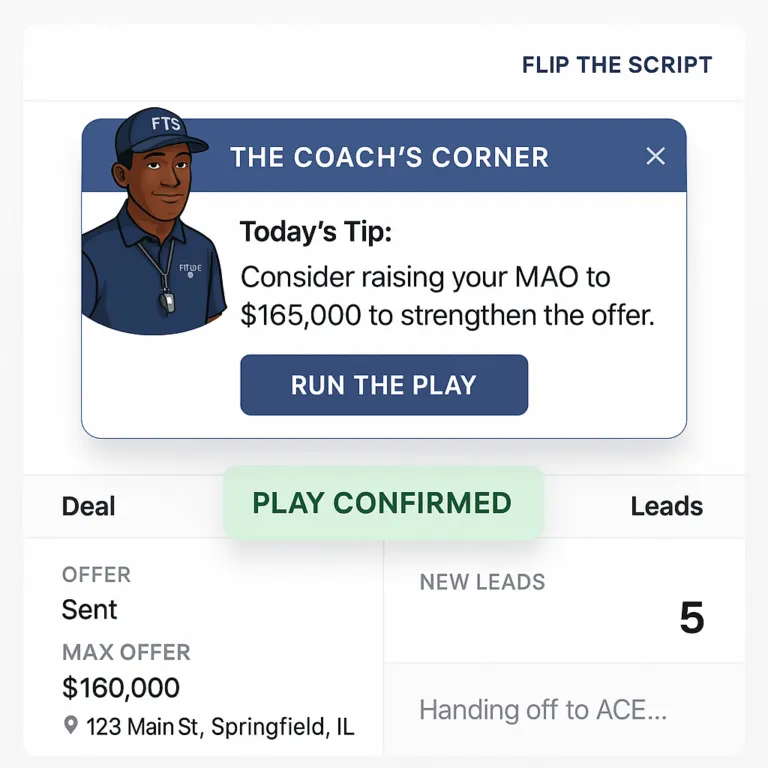
Task: Click the FTS logo on coach's cap
Action: coord(165,124)
